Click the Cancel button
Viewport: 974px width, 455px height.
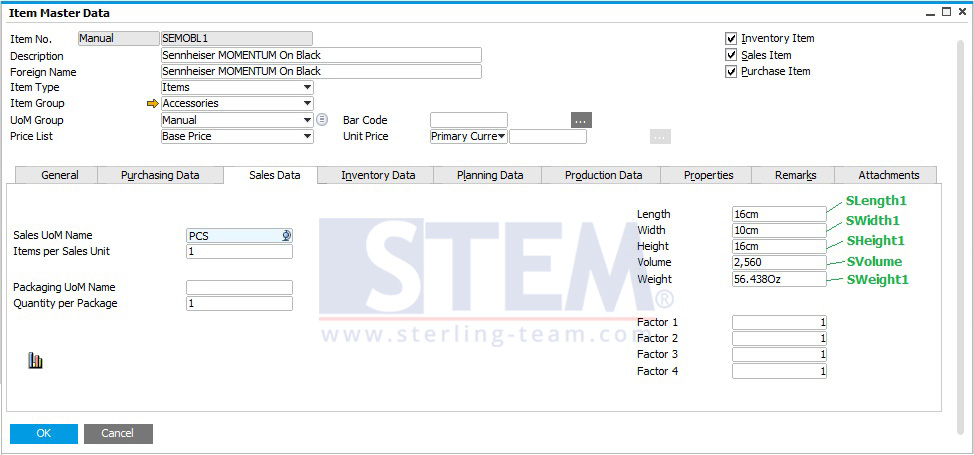click(118, 433)
